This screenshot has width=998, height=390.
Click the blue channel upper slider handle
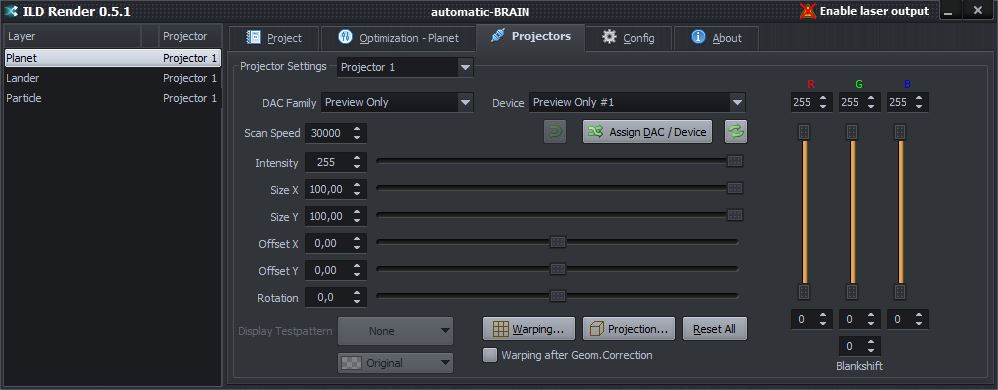click(x=899, y=132)
